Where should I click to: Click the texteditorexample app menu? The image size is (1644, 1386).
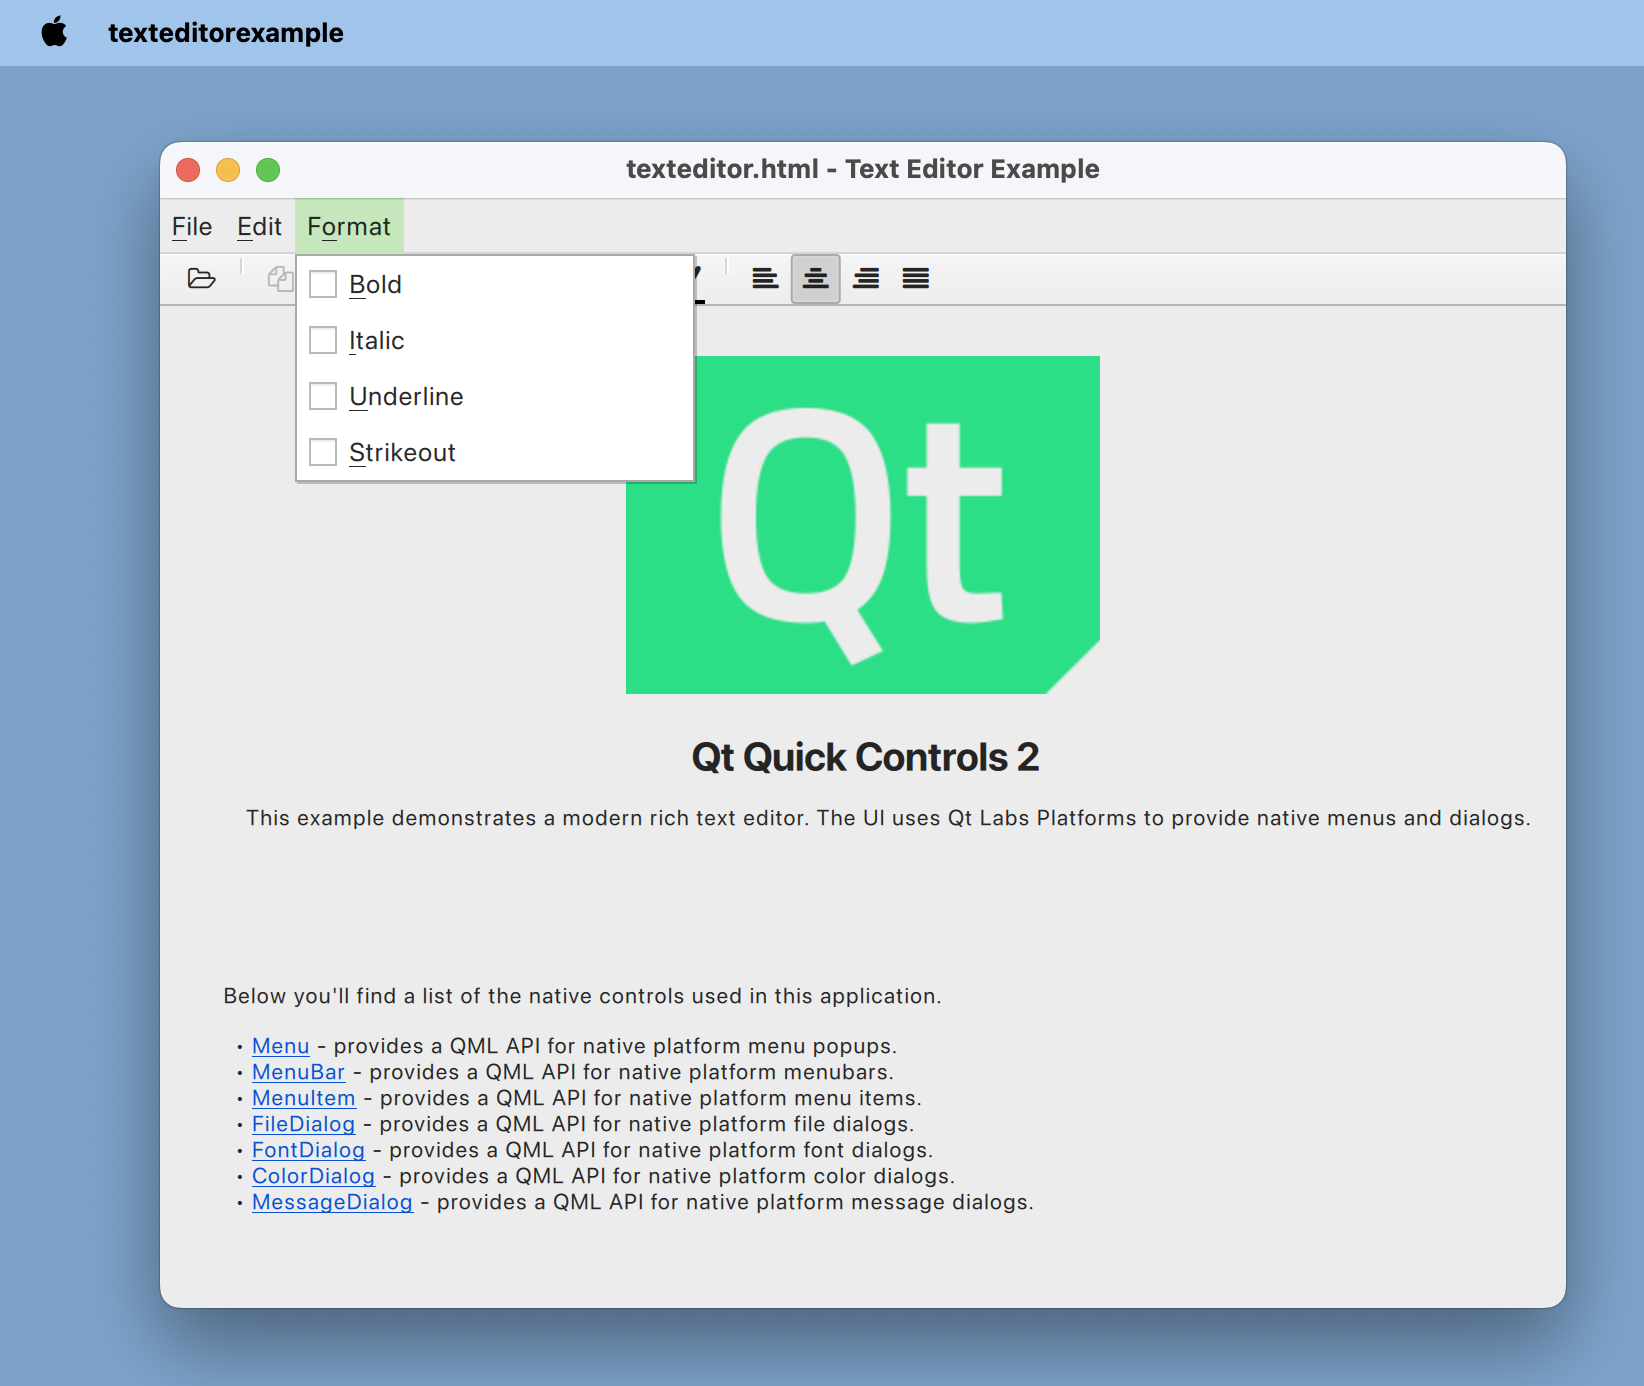tap(225, 33)
